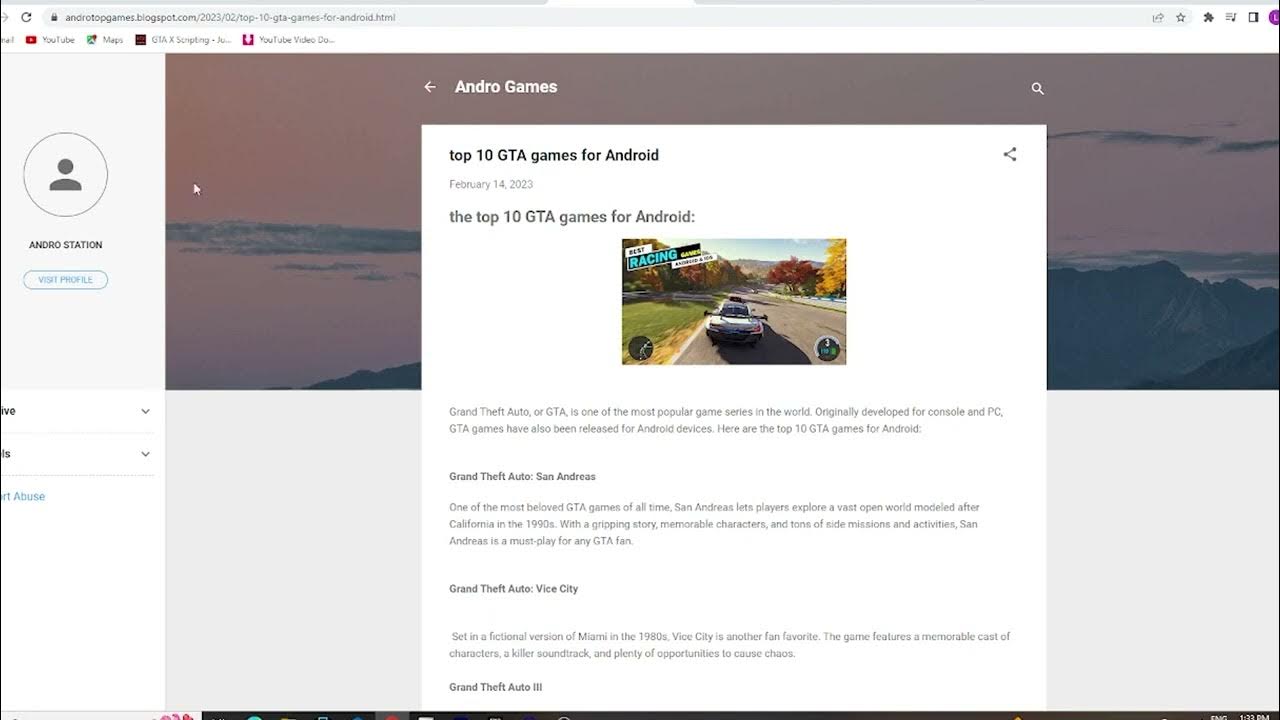Click the ENG language indicator in taskbar
This screenshot has width=1280, height=720.
pyautogui.click(x=1219, y=716)
